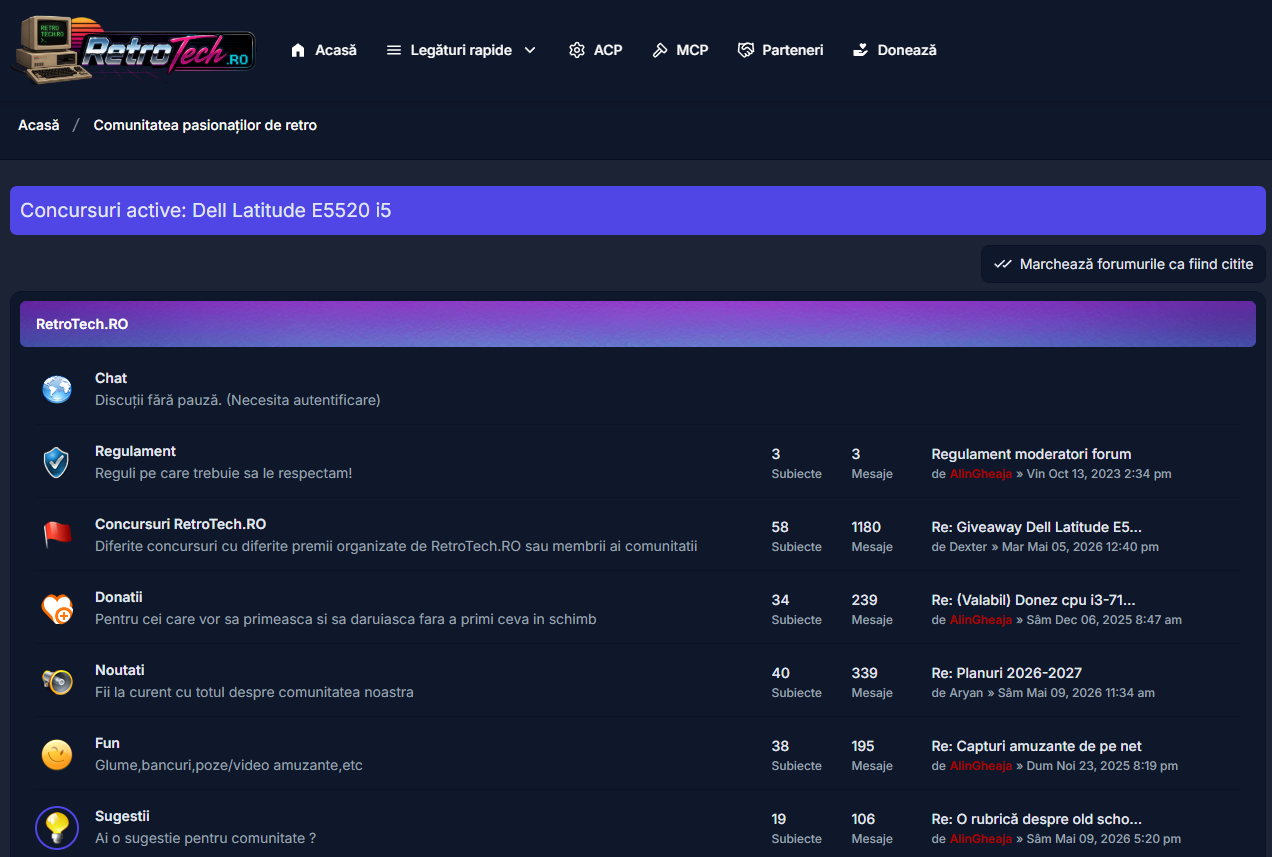Click AlinGheaja author in Regulament row
Viewport: 1272px width, 857px height.
coord(981,474)
